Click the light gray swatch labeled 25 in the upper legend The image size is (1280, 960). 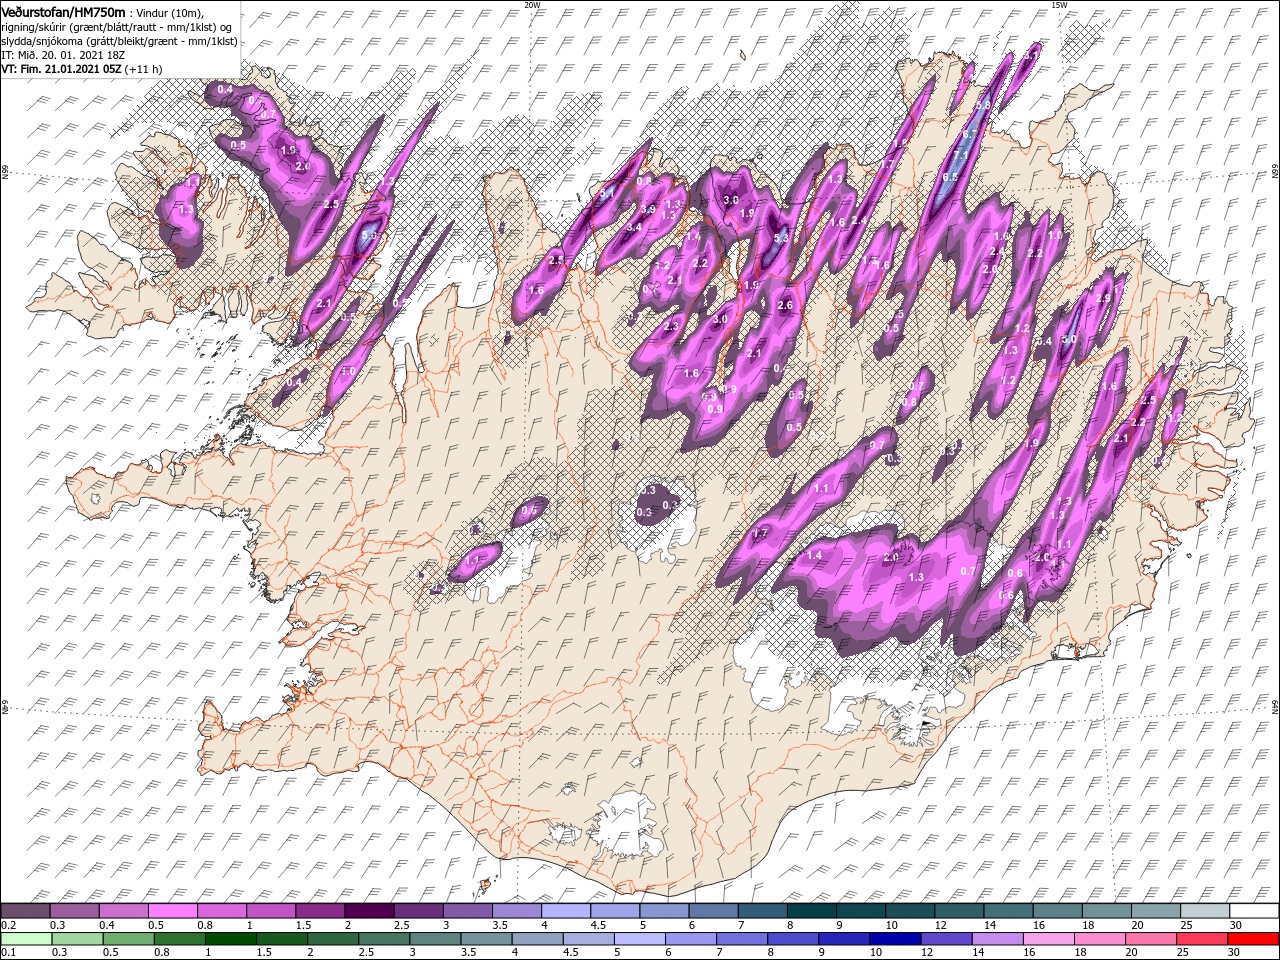1205,911
